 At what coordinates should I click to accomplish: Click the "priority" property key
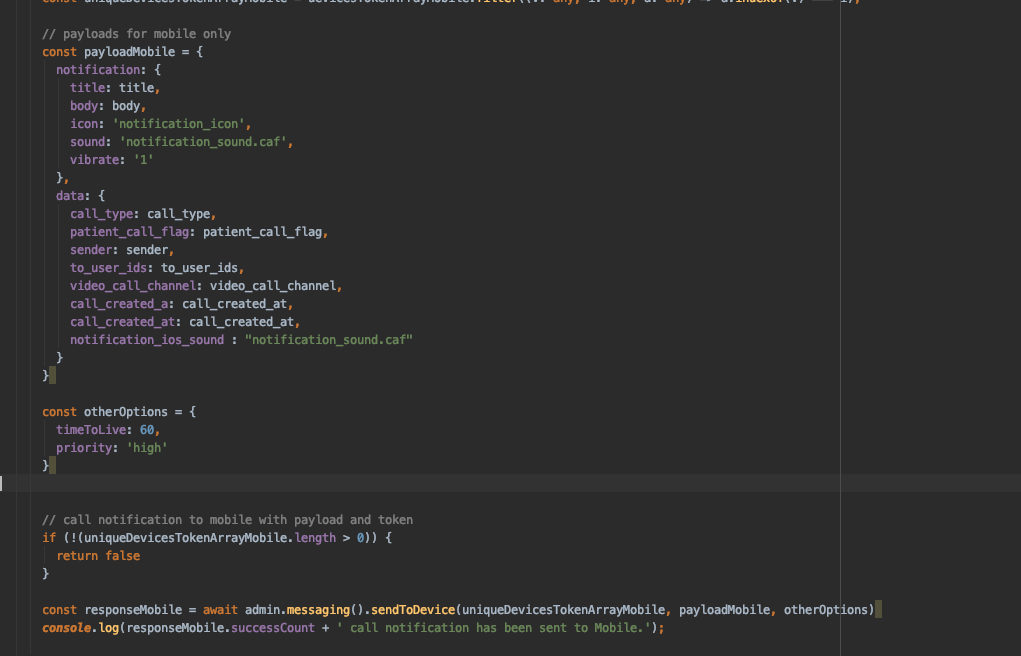(84, 448)
